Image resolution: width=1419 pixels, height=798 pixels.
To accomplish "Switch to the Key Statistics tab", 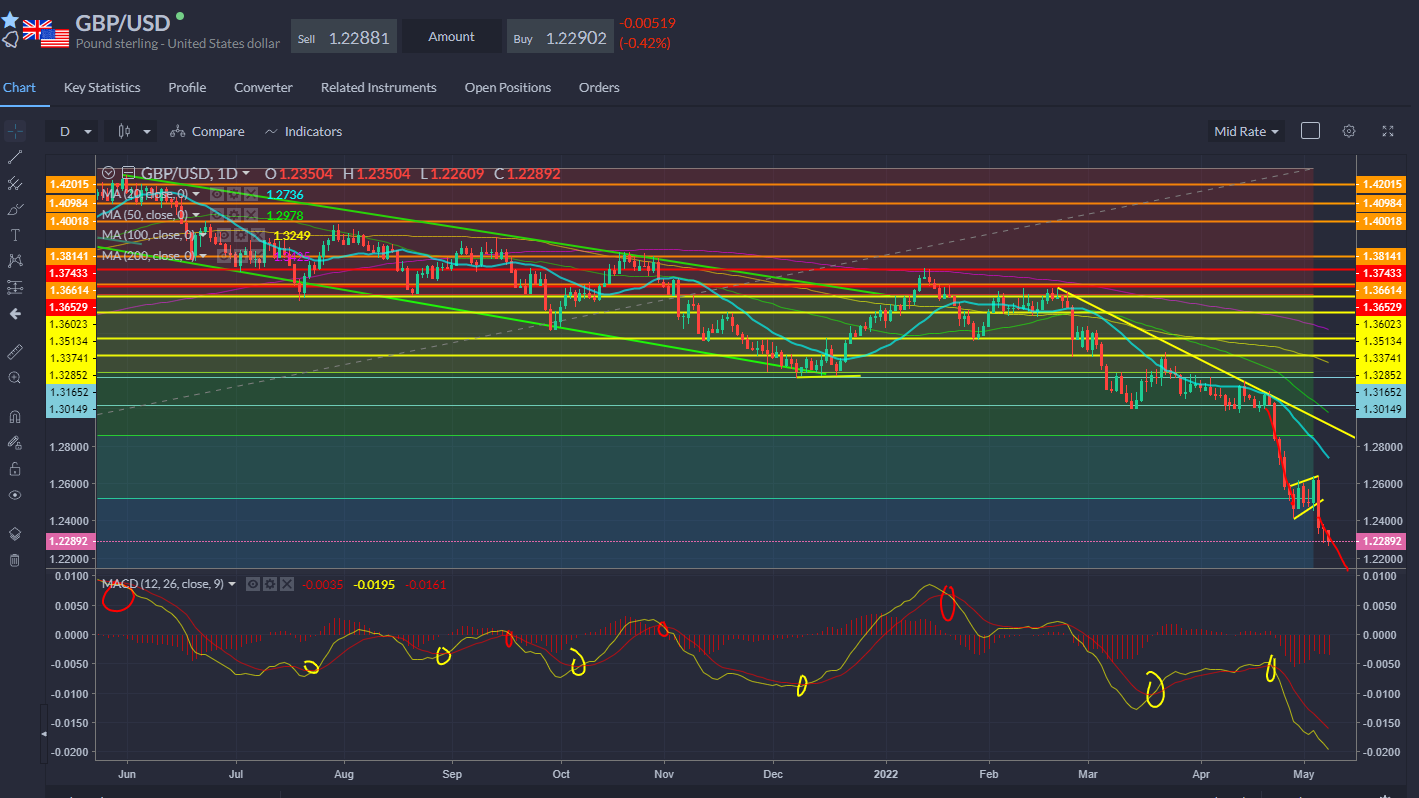I will click(x=102, y=88).
